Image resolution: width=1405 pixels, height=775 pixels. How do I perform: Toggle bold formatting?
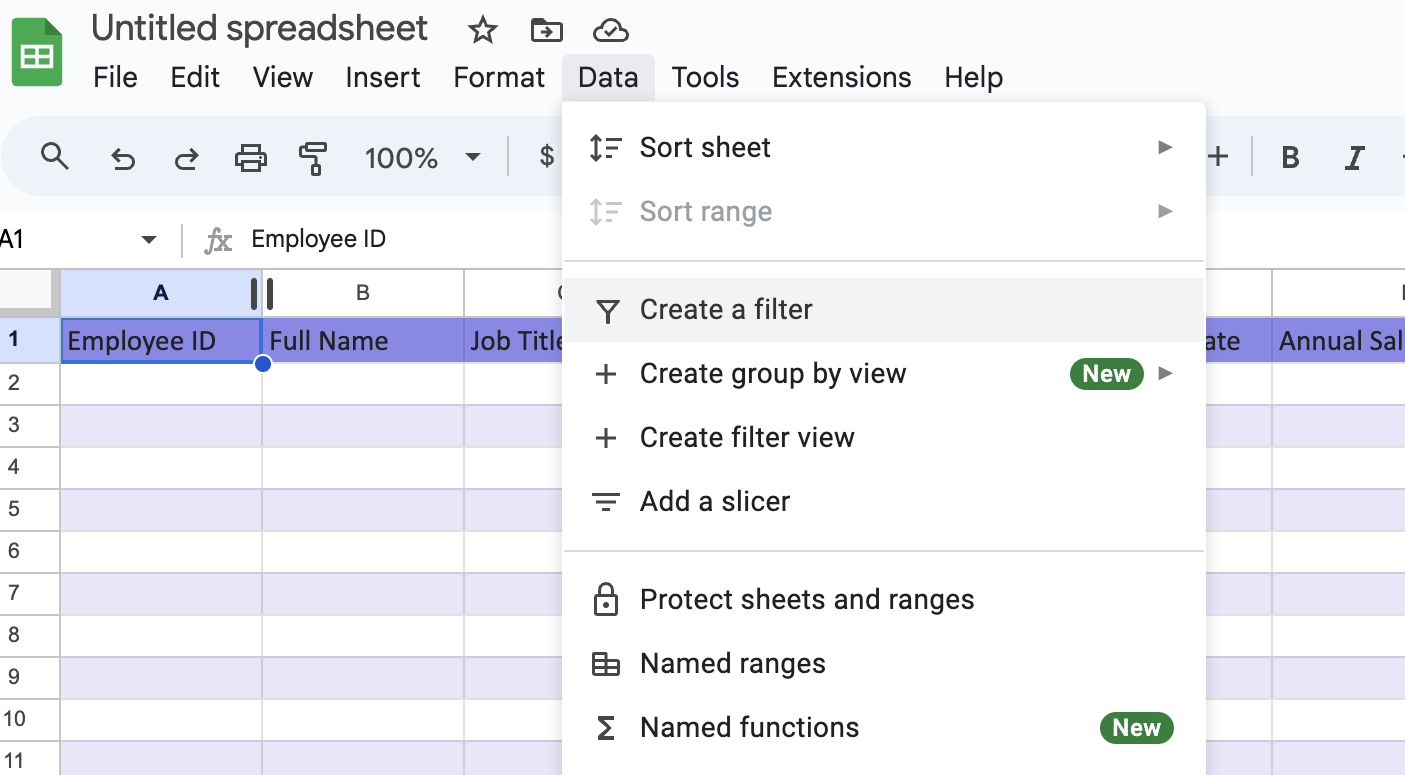(1290, 157)
